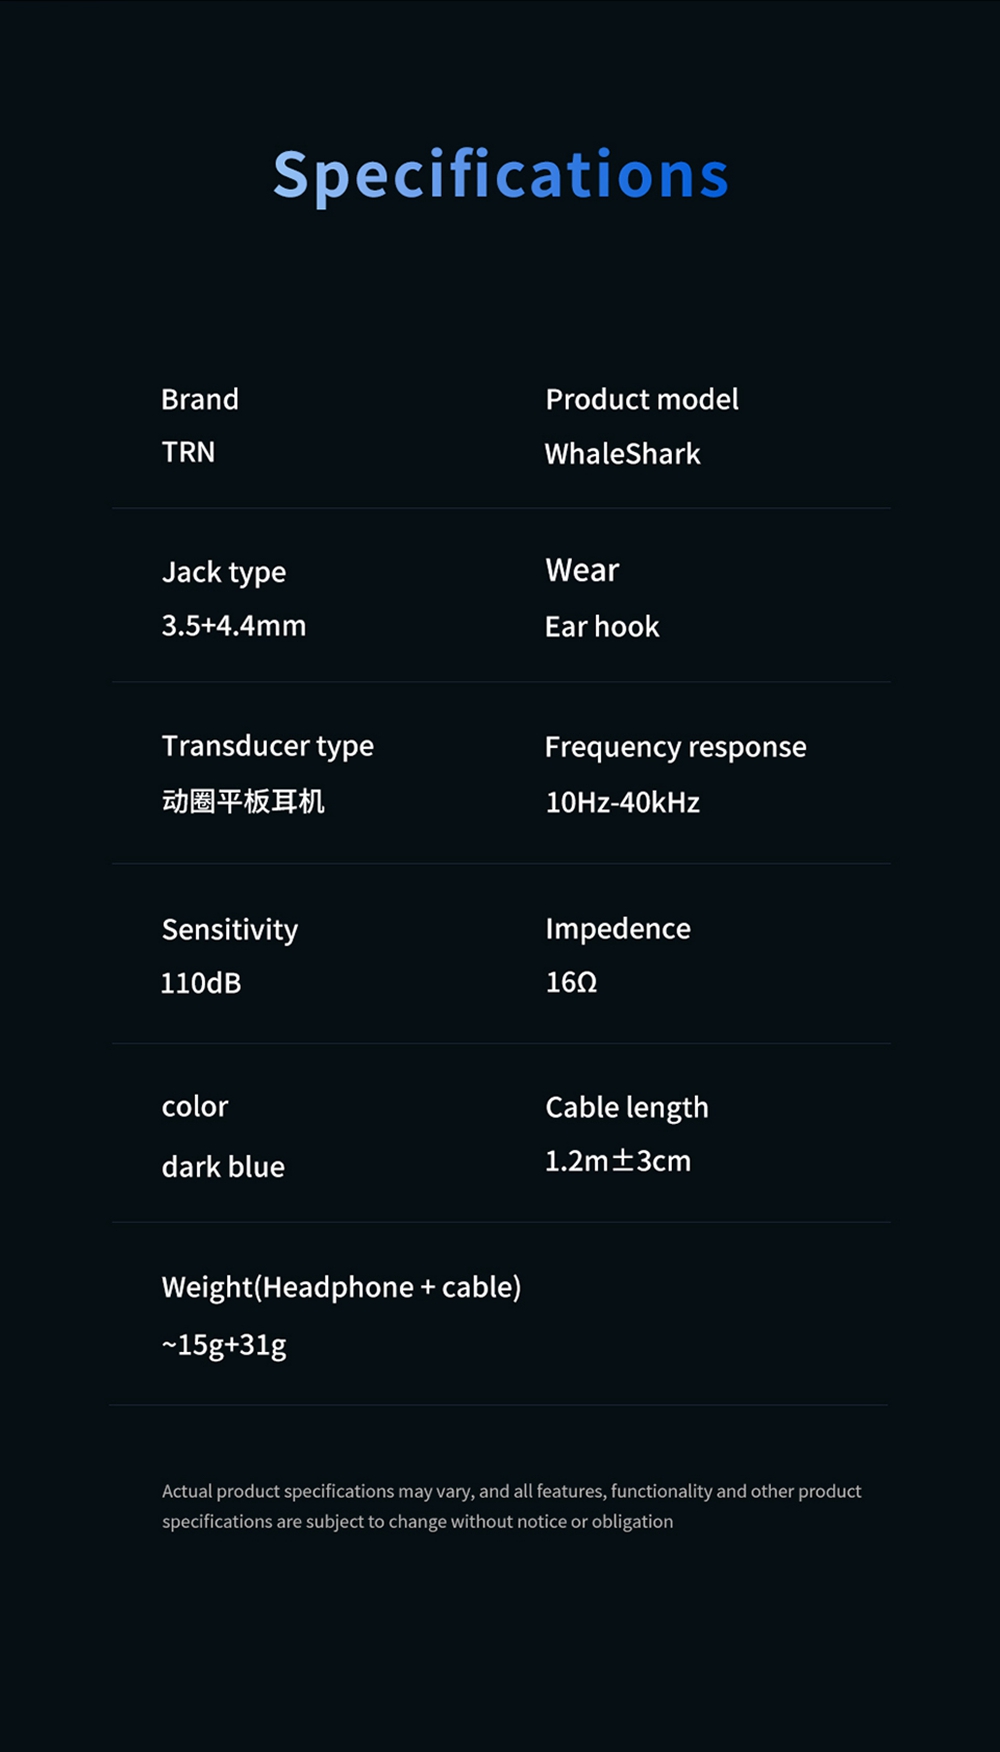Viewport: 1000px width, 1752px height.
Task: Click the Product model label
Action: [642, 399]
